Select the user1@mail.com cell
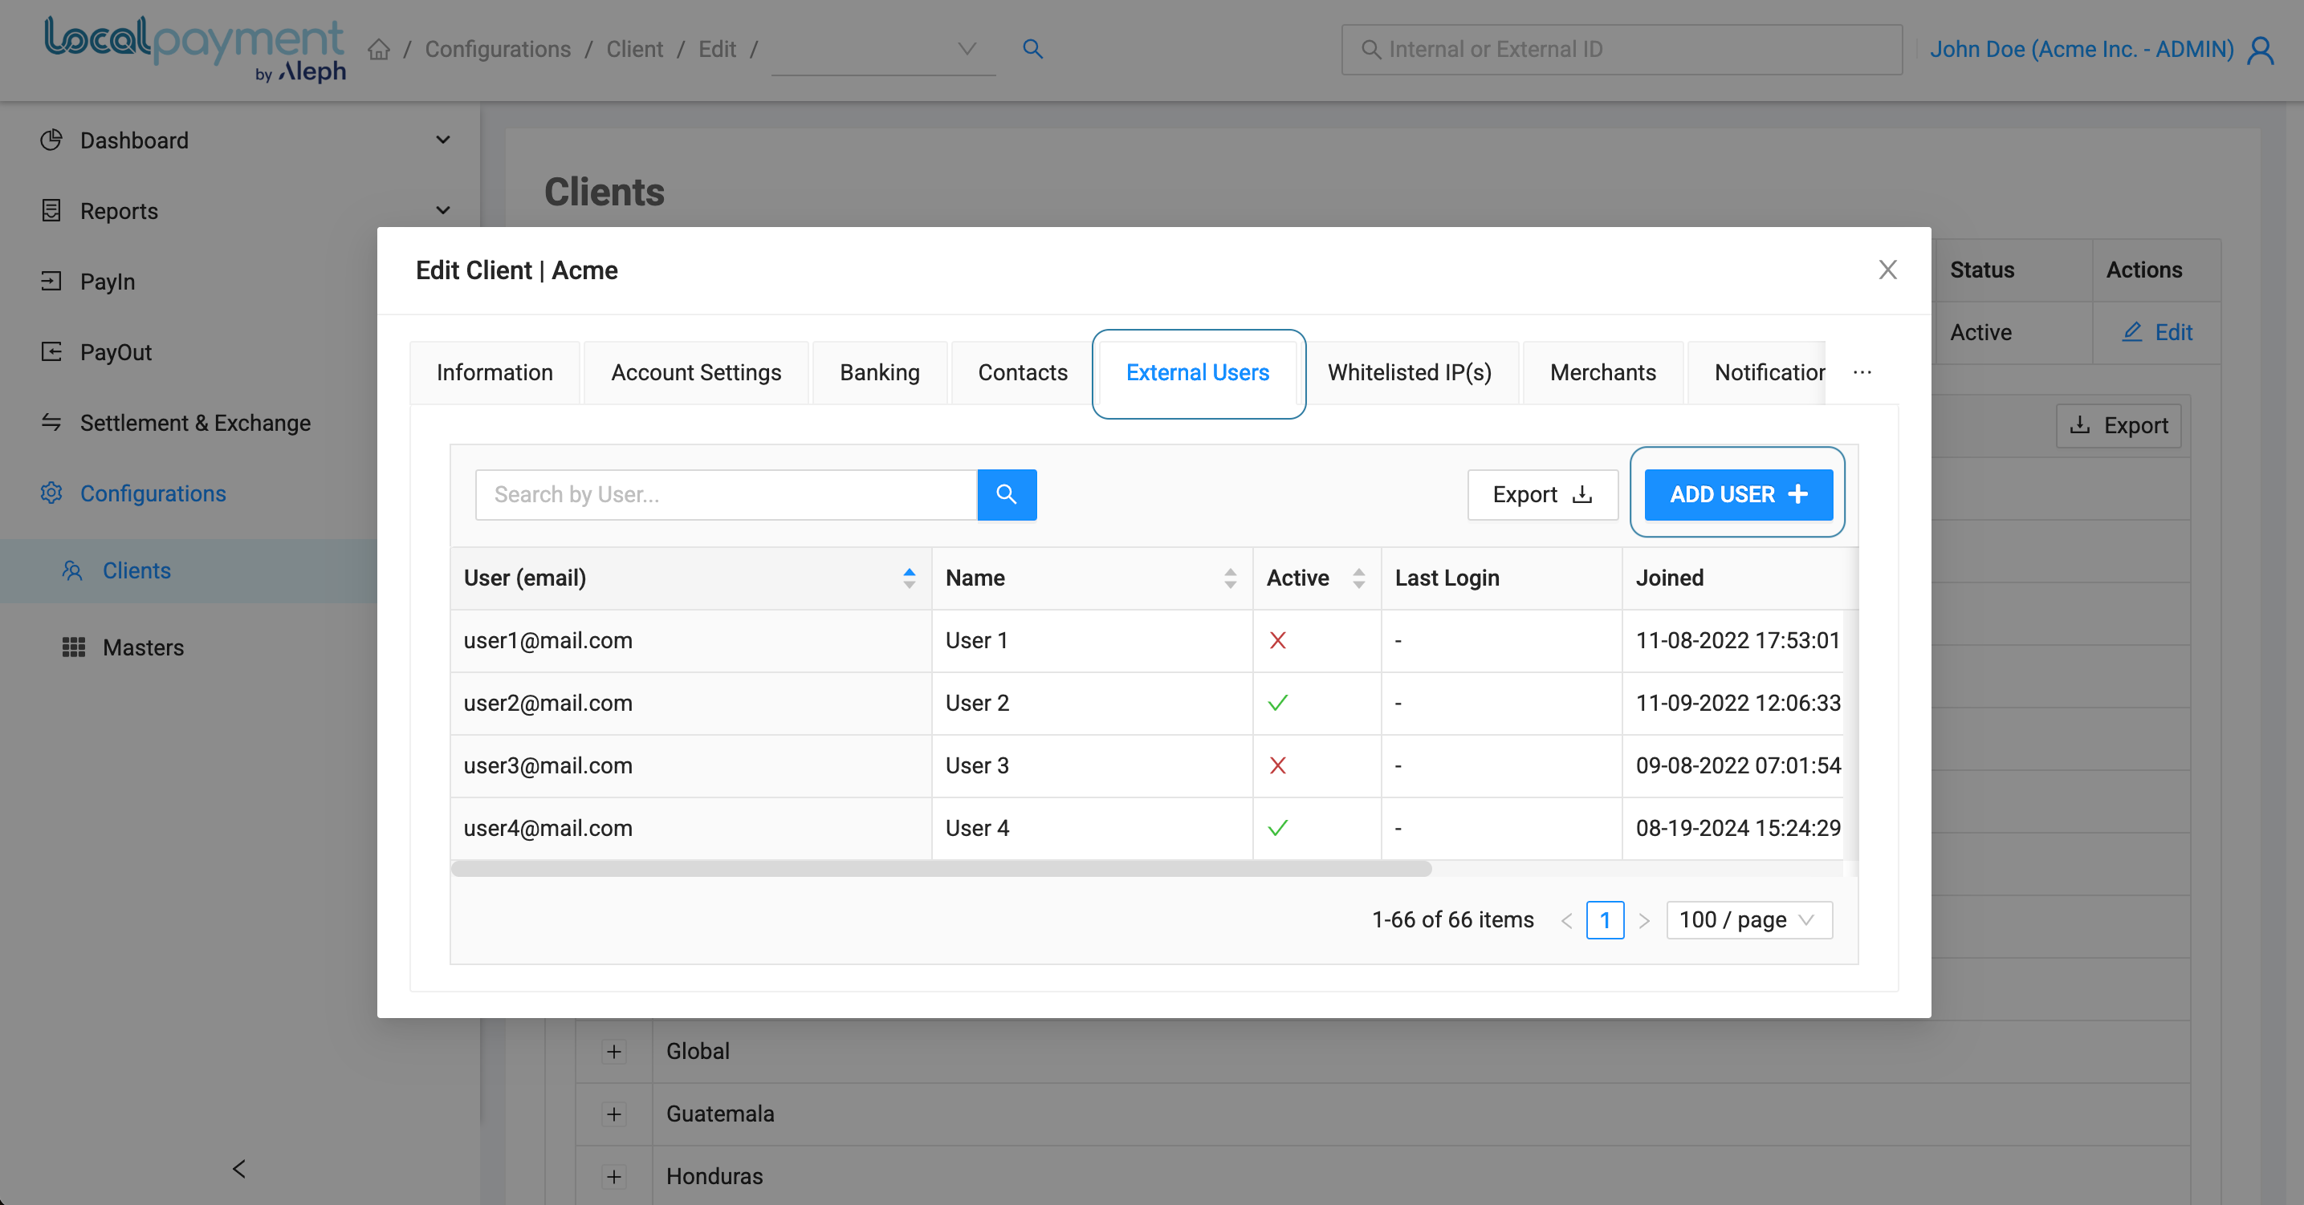The width and height of the screenshot is (2304, 1205). 691,640
